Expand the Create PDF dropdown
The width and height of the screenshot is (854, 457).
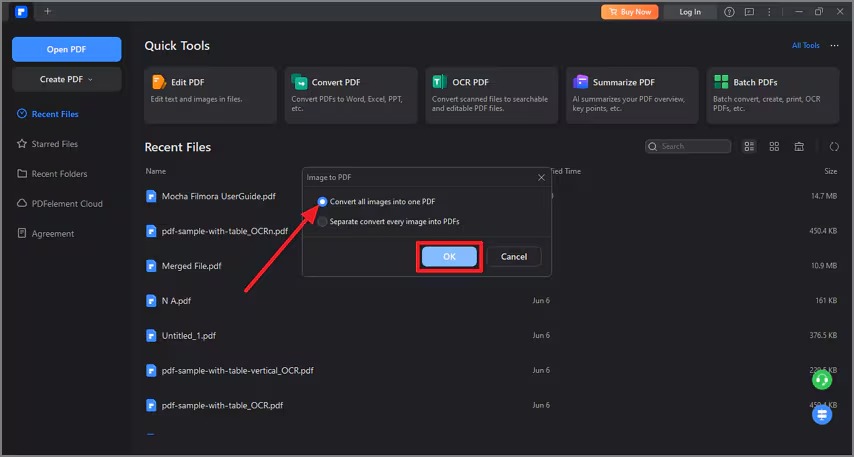click(x=66, y=80)
